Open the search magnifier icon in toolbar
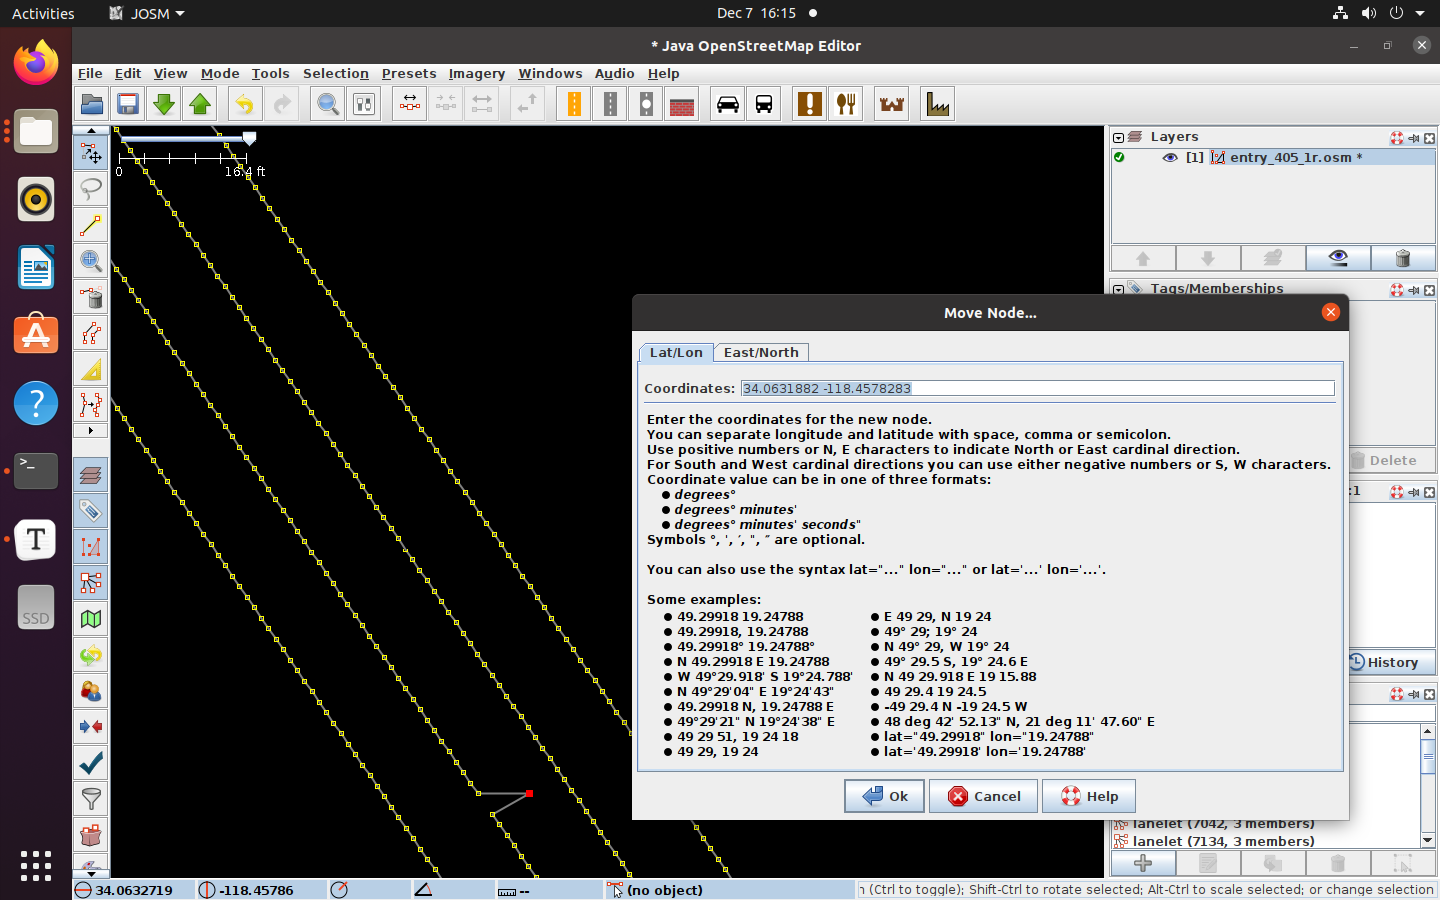Image resolution: width=1440 pixels, height=900 pixels. [328, 104]
